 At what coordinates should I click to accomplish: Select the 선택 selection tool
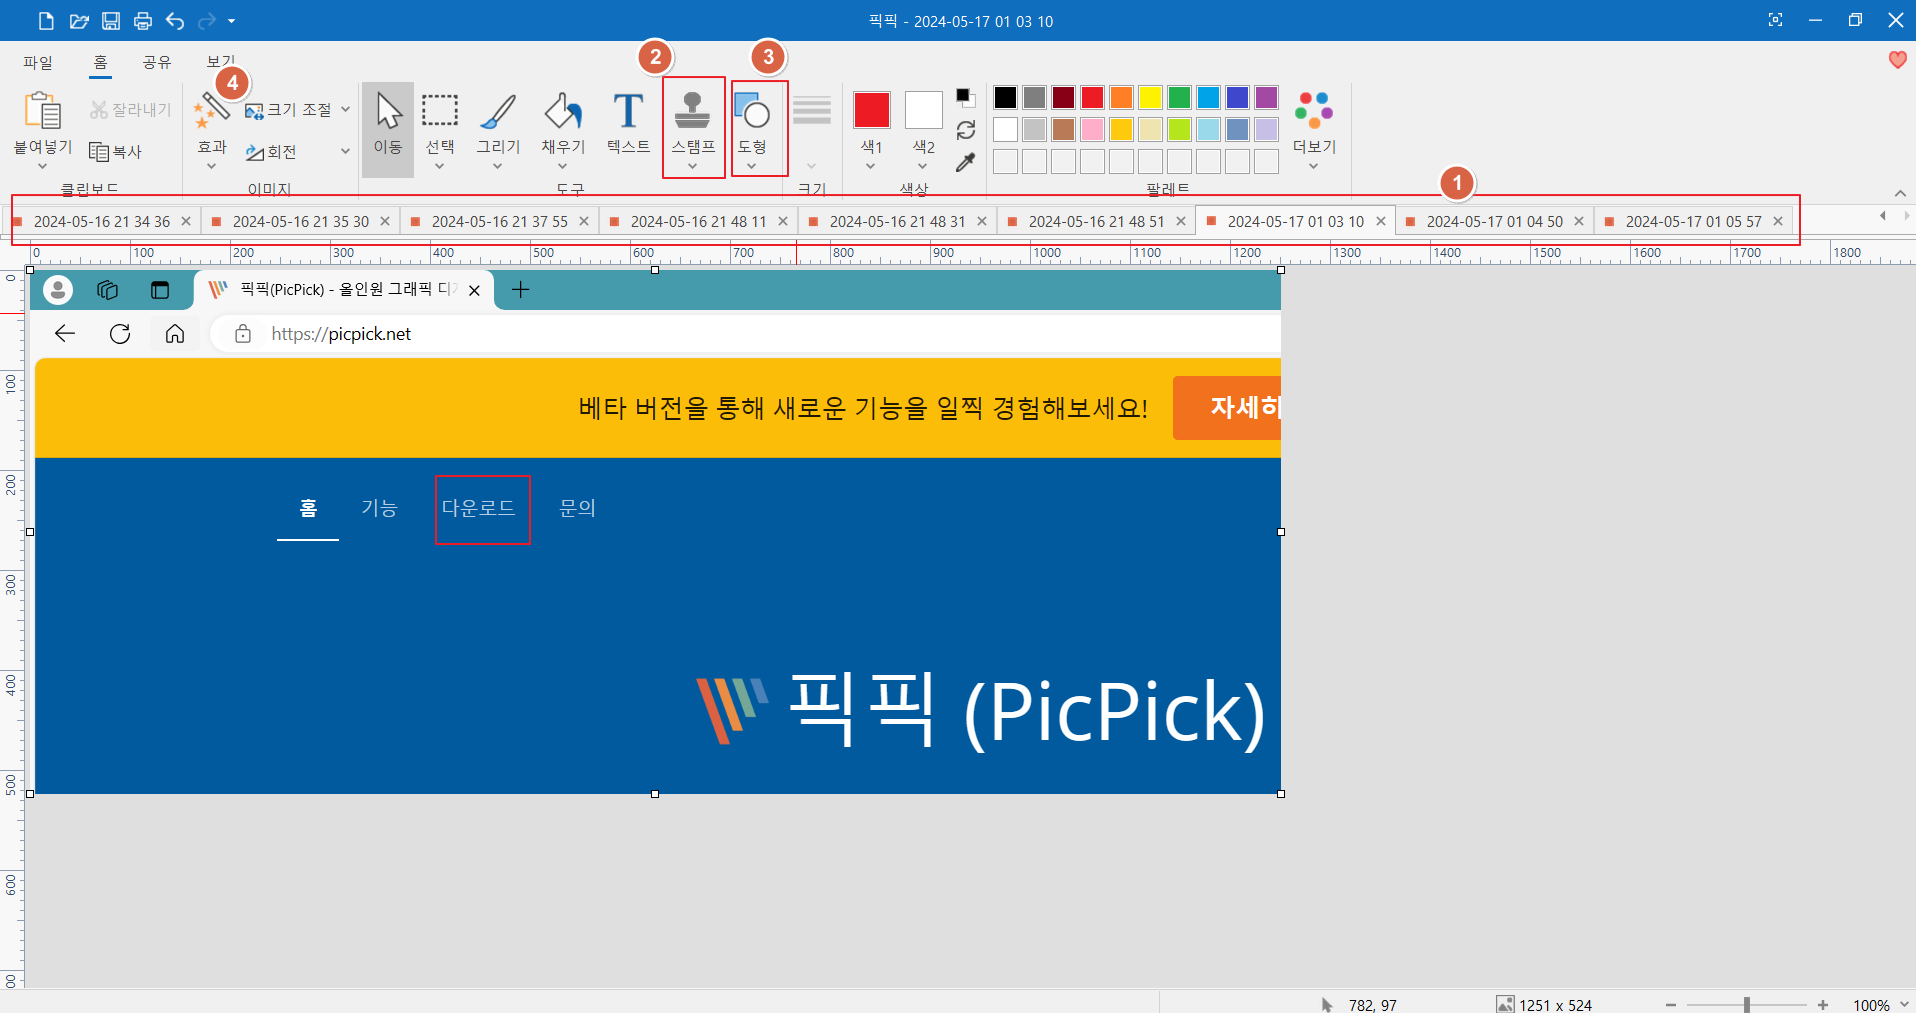pos(440,123)
